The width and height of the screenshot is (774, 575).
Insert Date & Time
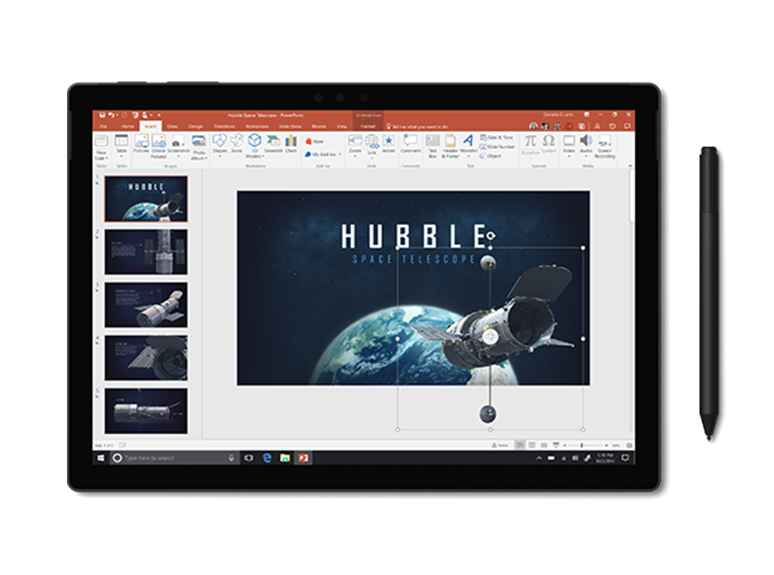pos(497,137)
